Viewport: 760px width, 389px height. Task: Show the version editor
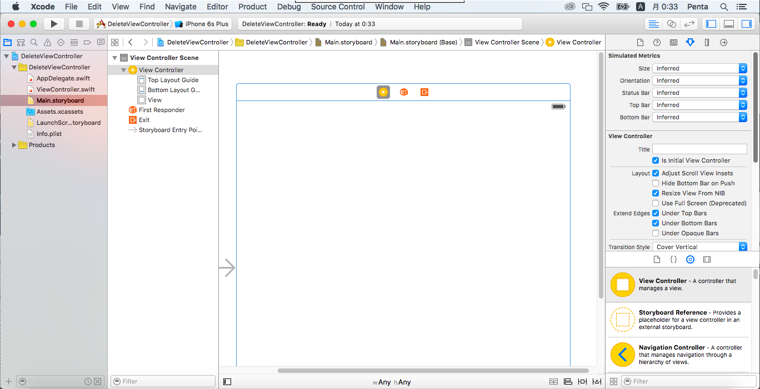point(688,24)
